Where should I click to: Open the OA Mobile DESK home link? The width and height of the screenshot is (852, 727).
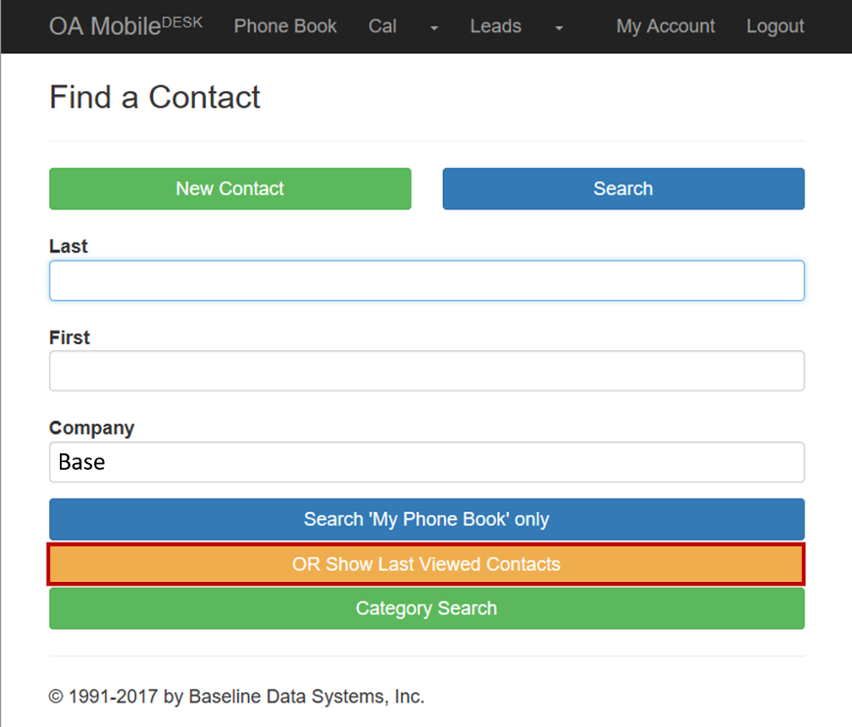pyautogui.click(x=126, y=26)
